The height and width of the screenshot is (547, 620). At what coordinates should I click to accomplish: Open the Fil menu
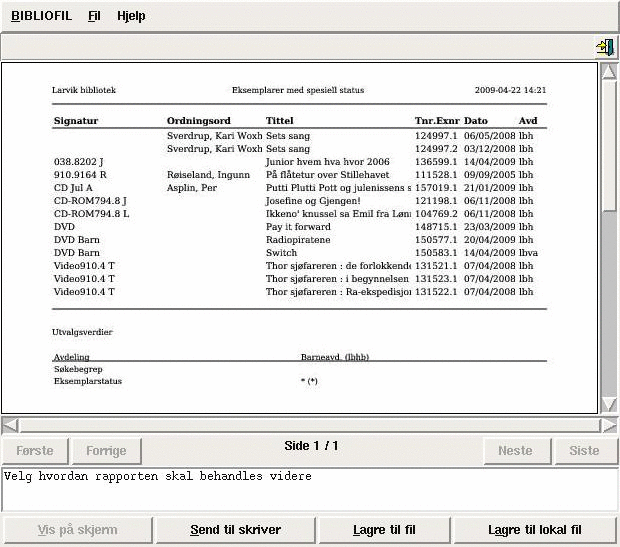[x=94, y=16]
